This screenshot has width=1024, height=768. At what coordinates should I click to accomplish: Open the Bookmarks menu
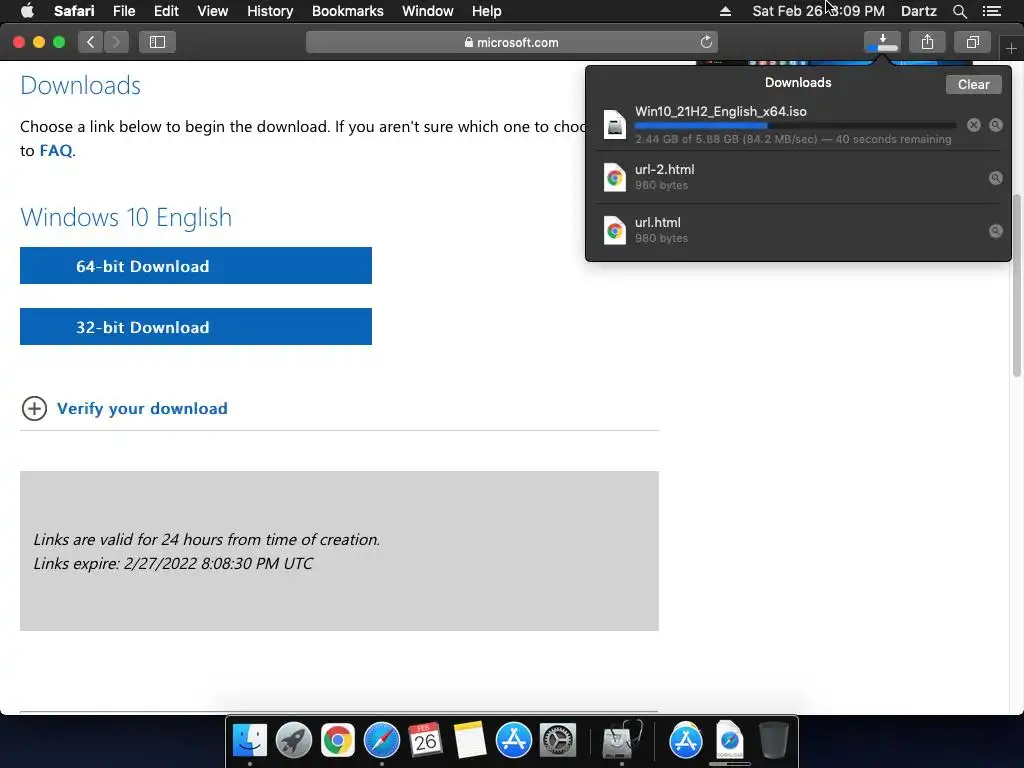click(x=347, y=11)
